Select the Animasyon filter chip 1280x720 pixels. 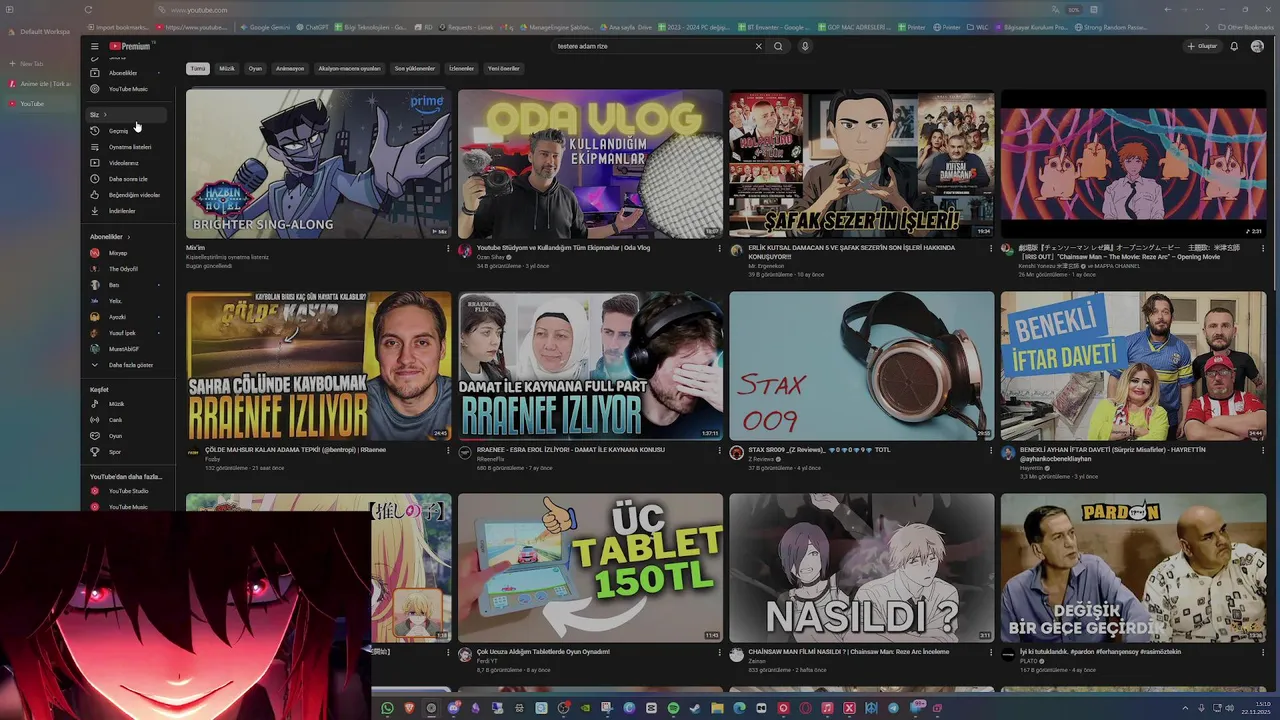click(290, 69)
